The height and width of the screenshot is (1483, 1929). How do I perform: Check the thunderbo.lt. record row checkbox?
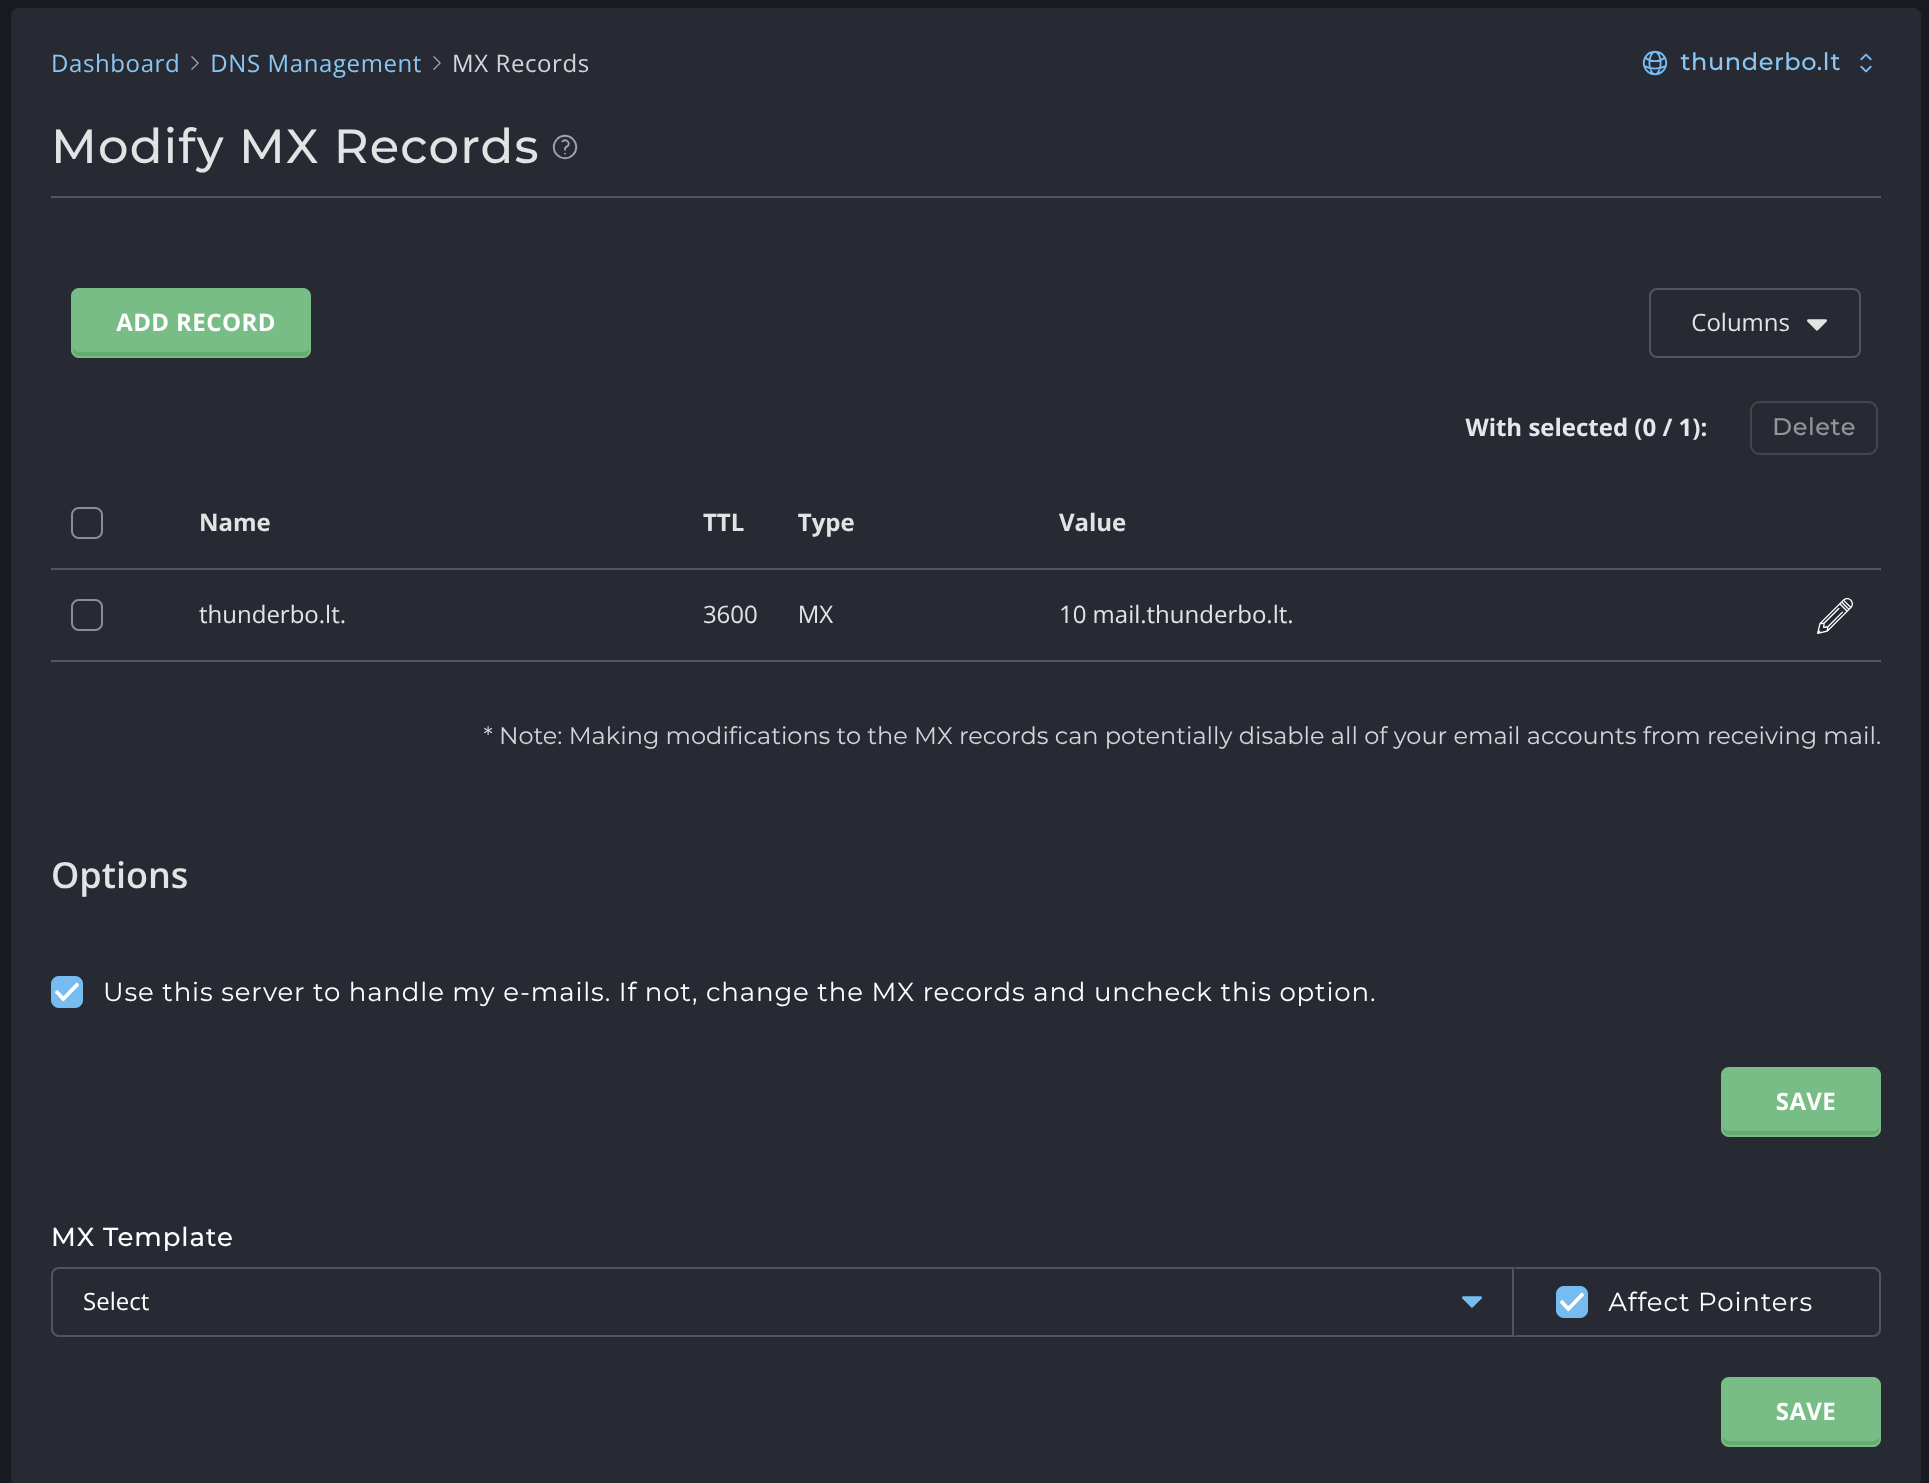pyautogui.click(x=87, y=615)
